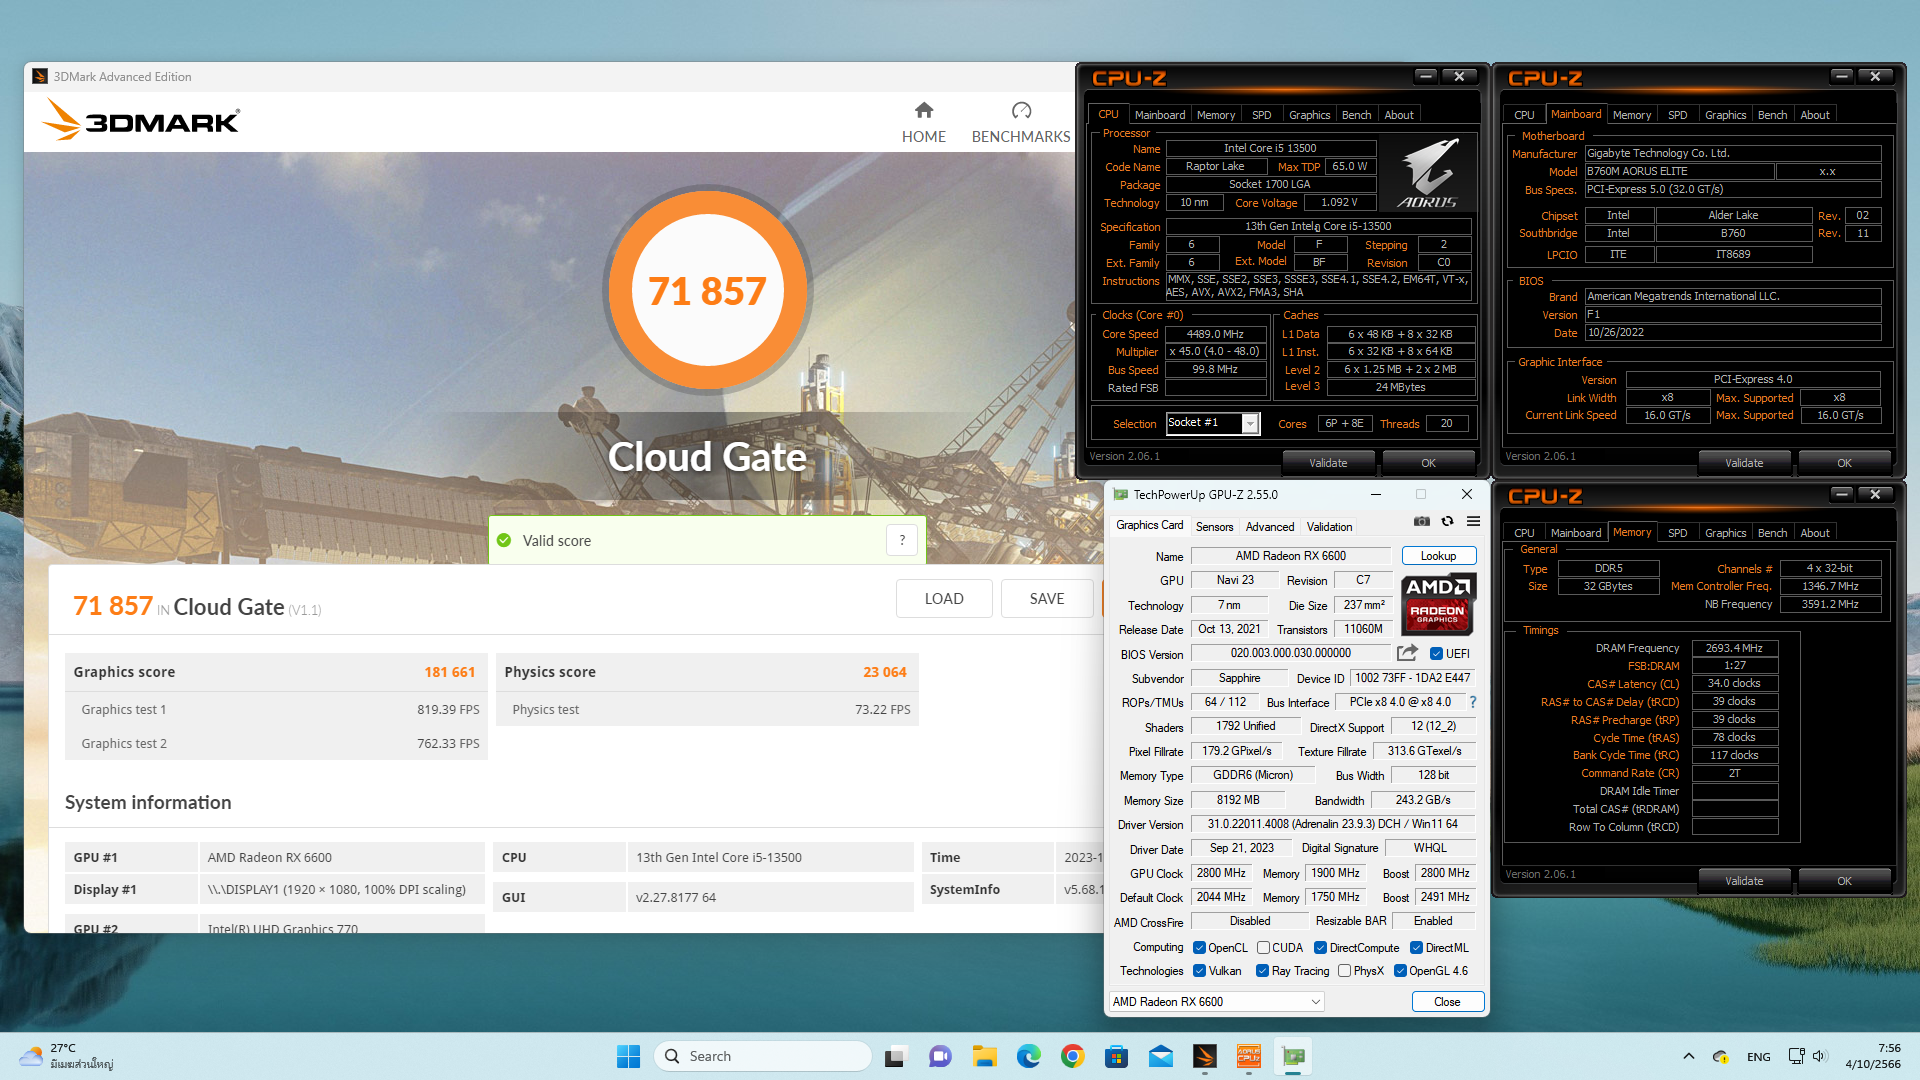Viewport: 1920px width, 1080px height.
Task: Launch Microsoft Edge from the taskbar
Action: click(x=1028, y=1056)
